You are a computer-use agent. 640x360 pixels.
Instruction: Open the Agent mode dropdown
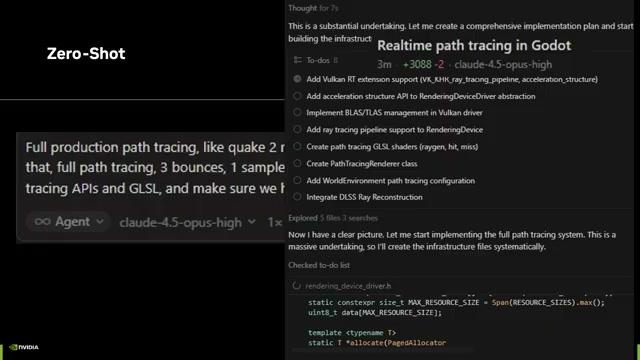pyautogui.click(x=68, y=222)
